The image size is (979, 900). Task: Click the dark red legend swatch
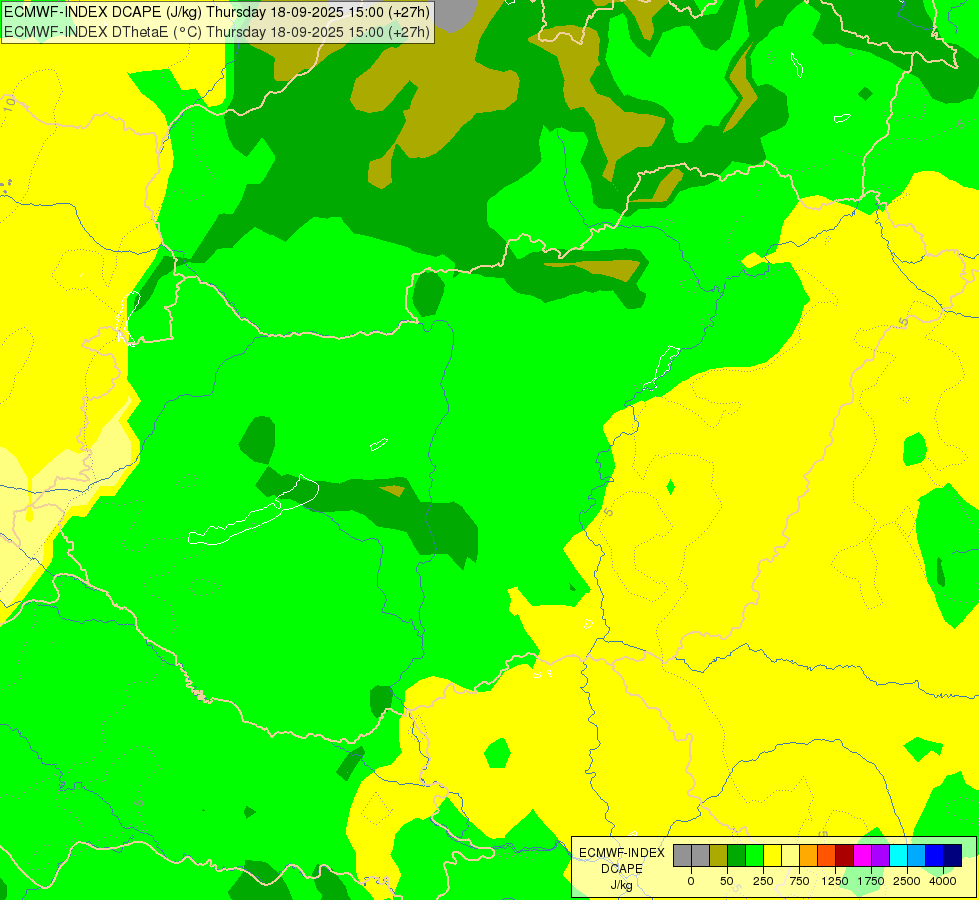[845, 855]
